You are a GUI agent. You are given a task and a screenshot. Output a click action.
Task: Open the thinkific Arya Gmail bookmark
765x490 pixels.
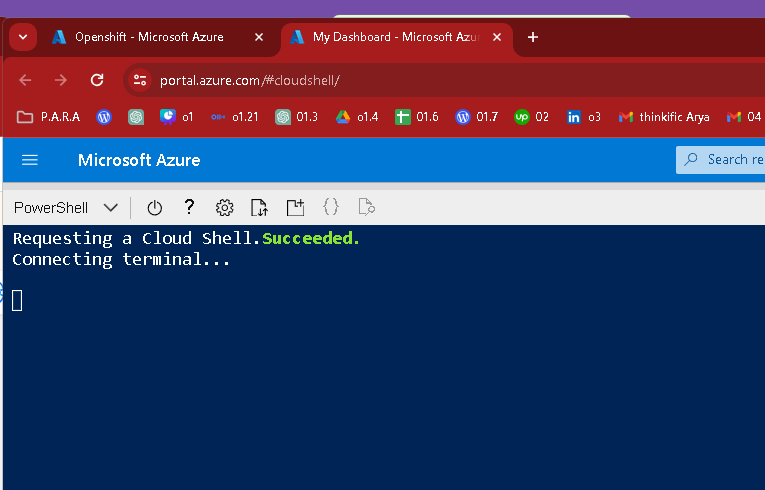664,117
